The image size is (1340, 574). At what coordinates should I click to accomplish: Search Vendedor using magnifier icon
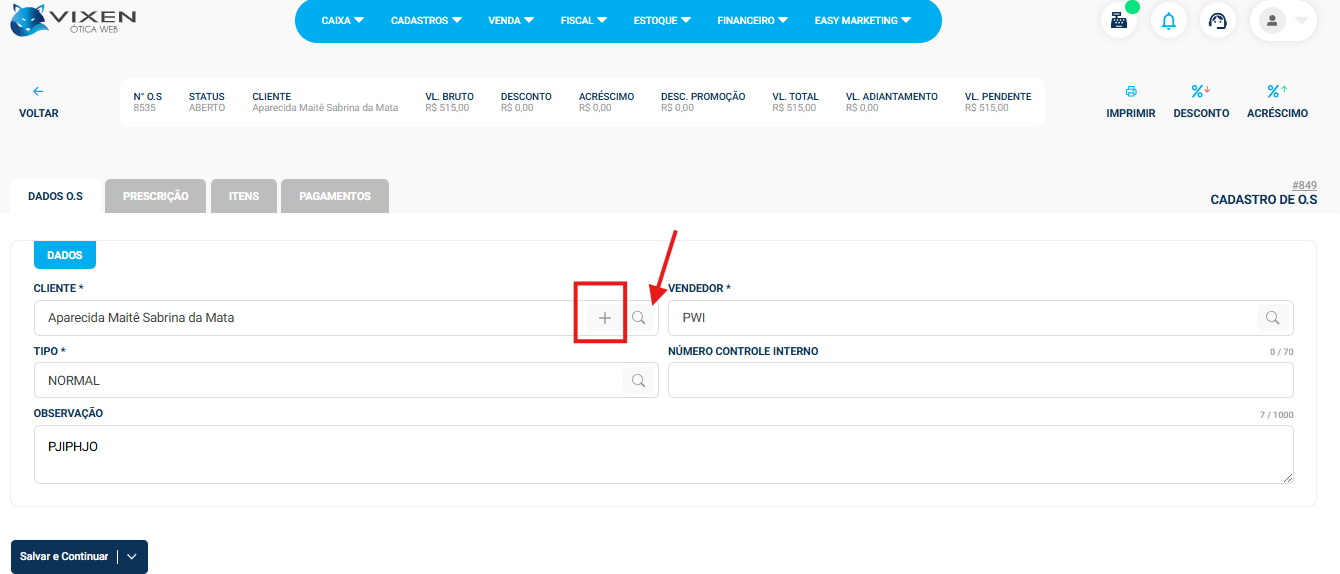[1272, 318]
